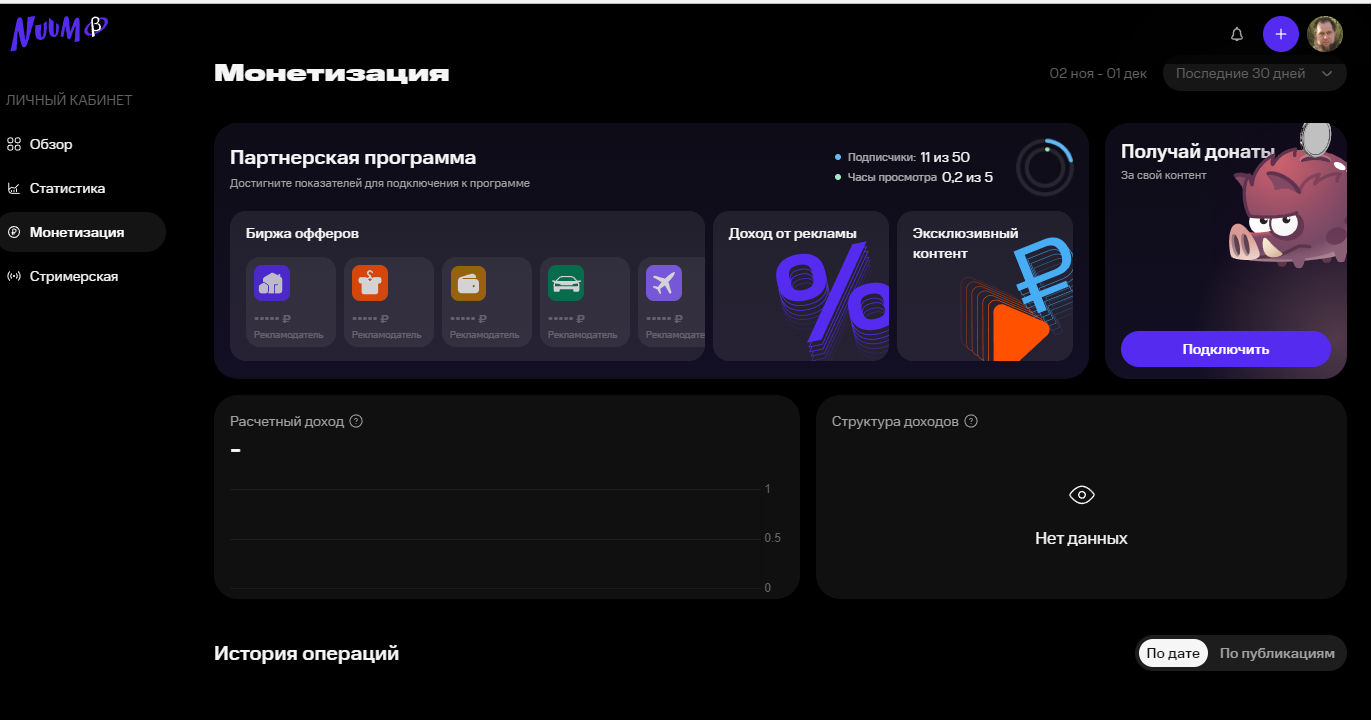Image resolution: width=1371 pixels, height=720 pixels.
Task: Select the house offer icon
Action: pos(272,283)
